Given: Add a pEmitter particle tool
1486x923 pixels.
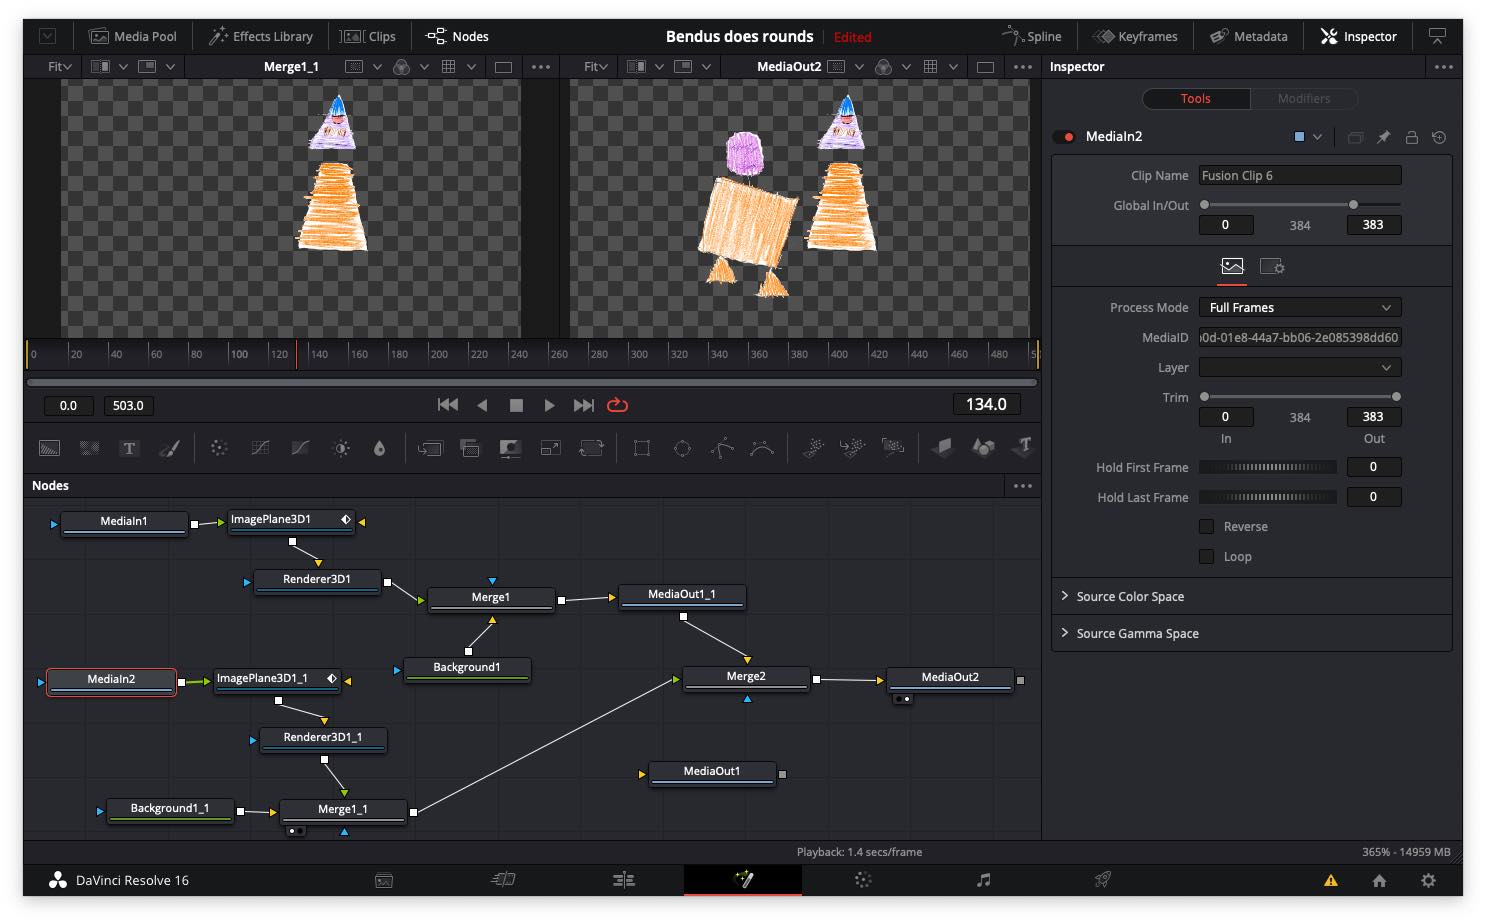Looking at the screenshot, I should tap(813, 448).
